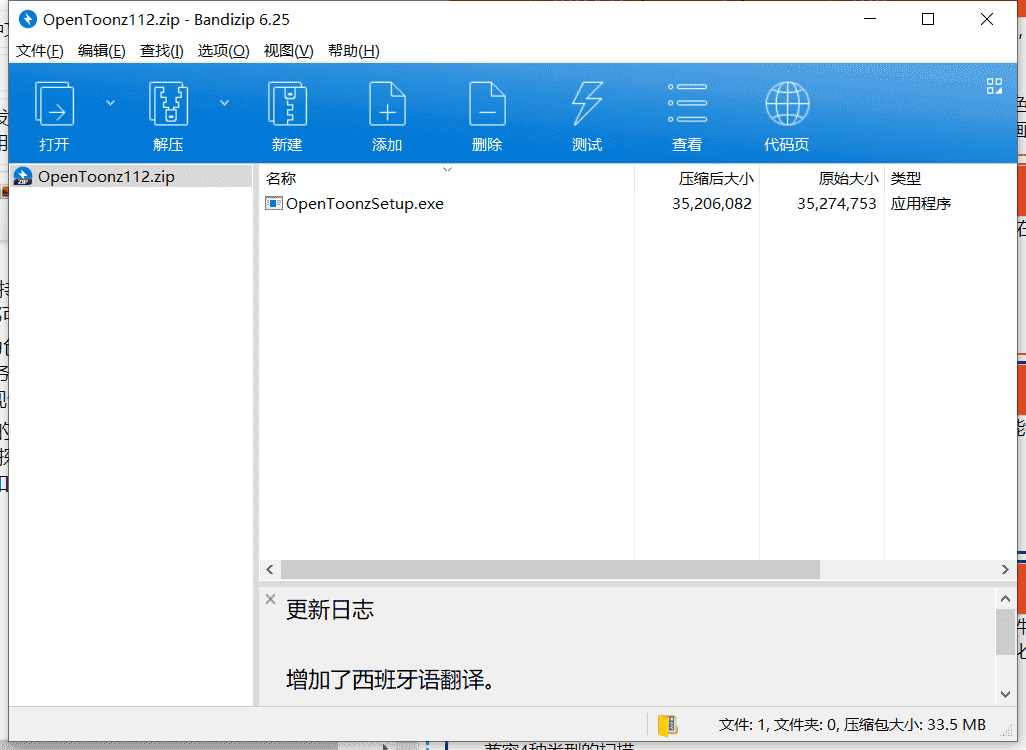Close the Bandizip window
The width and height of the screenshot is (1026, 750).
click(x=987, y=19)
